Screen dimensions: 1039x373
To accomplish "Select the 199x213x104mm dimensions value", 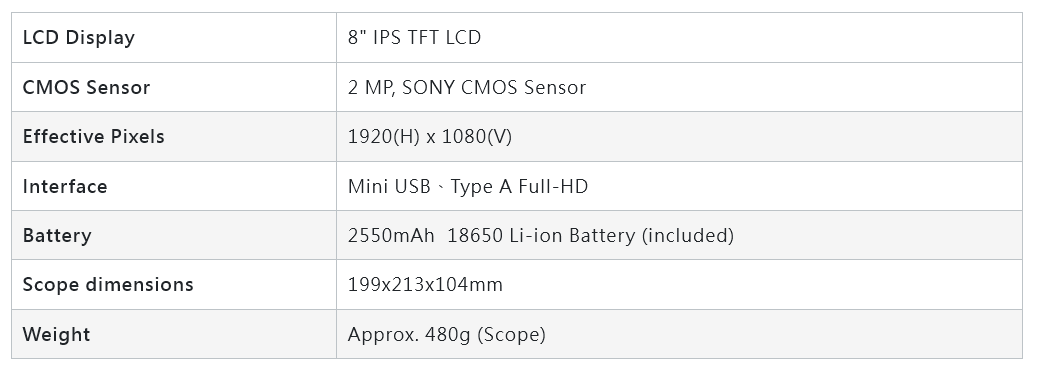I will (425, 285).
